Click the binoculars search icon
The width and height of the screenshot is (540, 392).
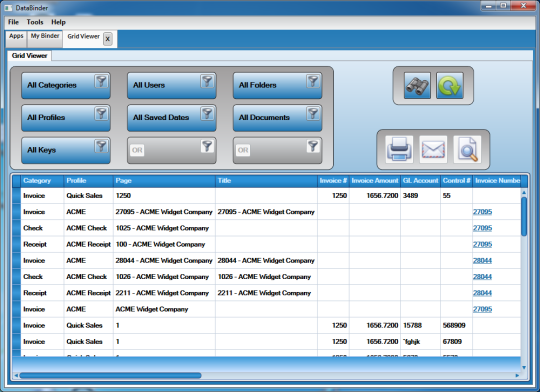417,85
